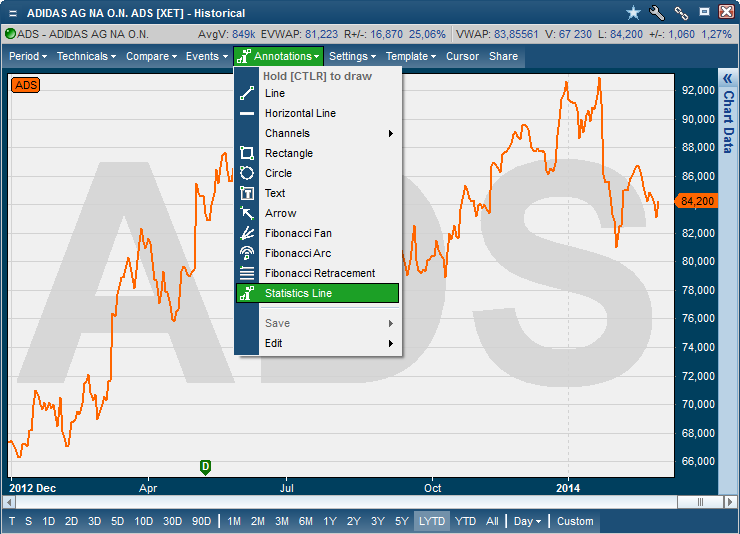The image size is (740, 534).
Task: Select the LYTD time range
Action: click(432, 521)
